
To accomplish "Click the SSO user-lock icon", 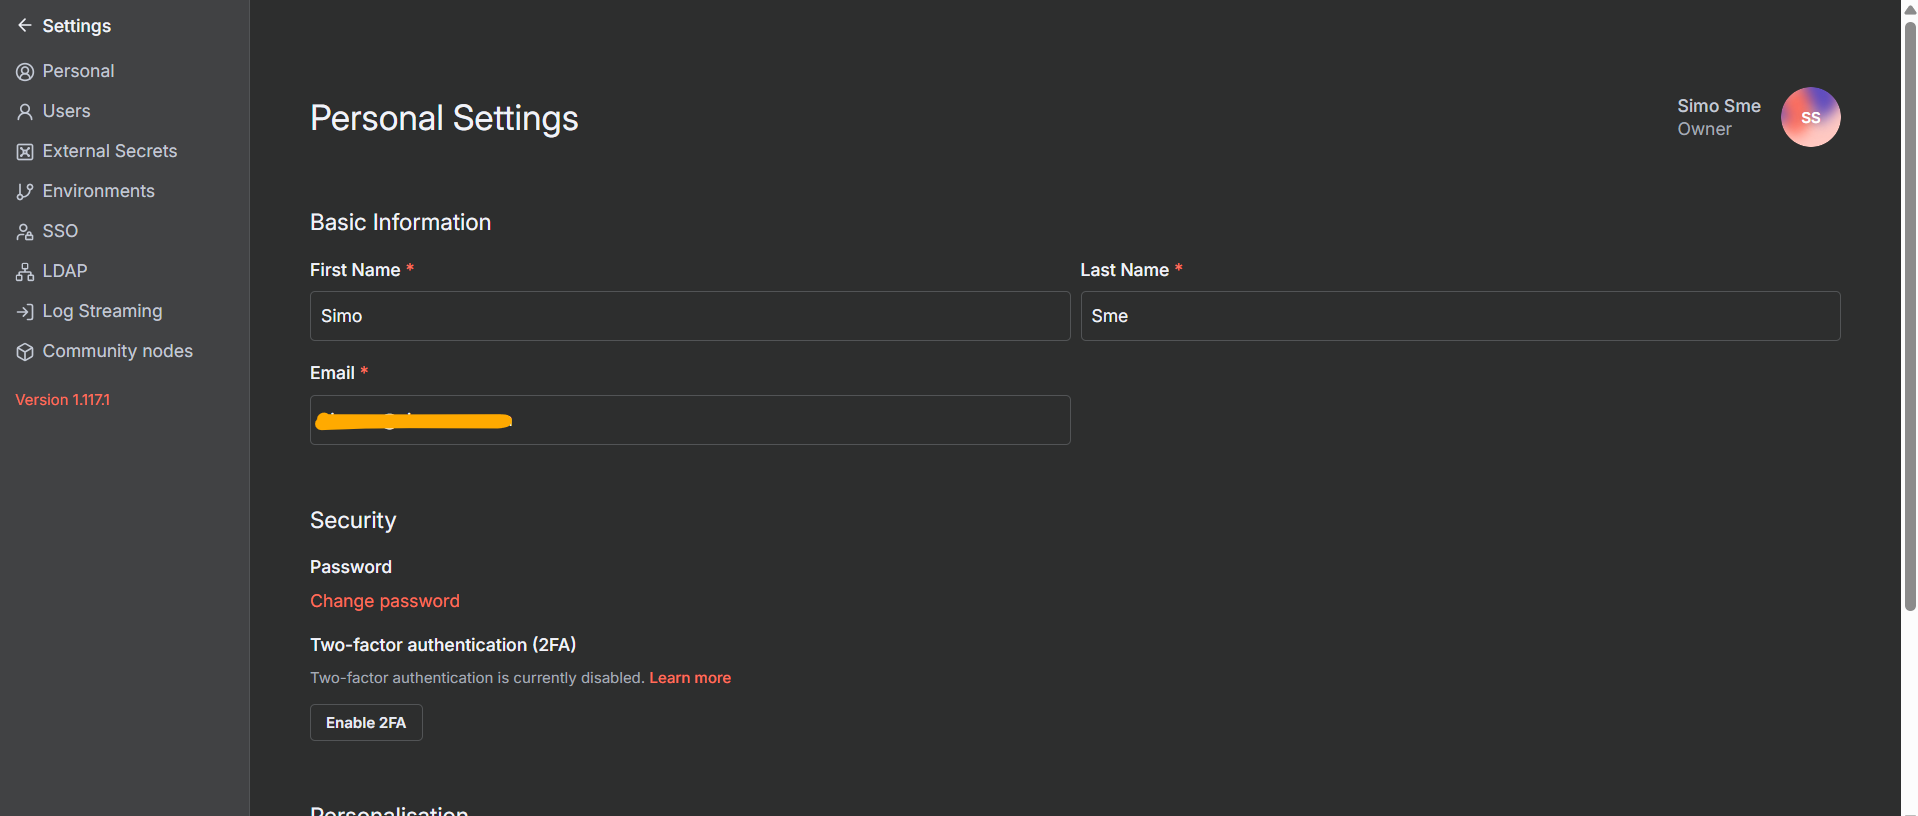I will click(25, 232).
